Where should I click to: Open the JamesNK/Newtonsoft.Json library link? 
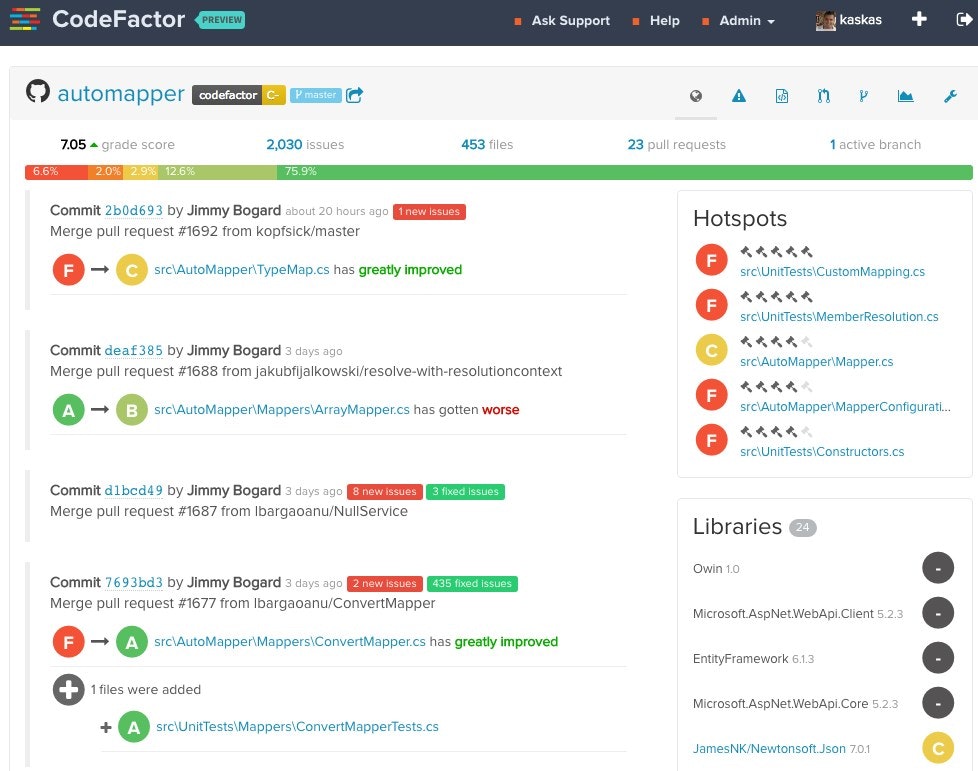pyautogui.click(x=769, y=747)
